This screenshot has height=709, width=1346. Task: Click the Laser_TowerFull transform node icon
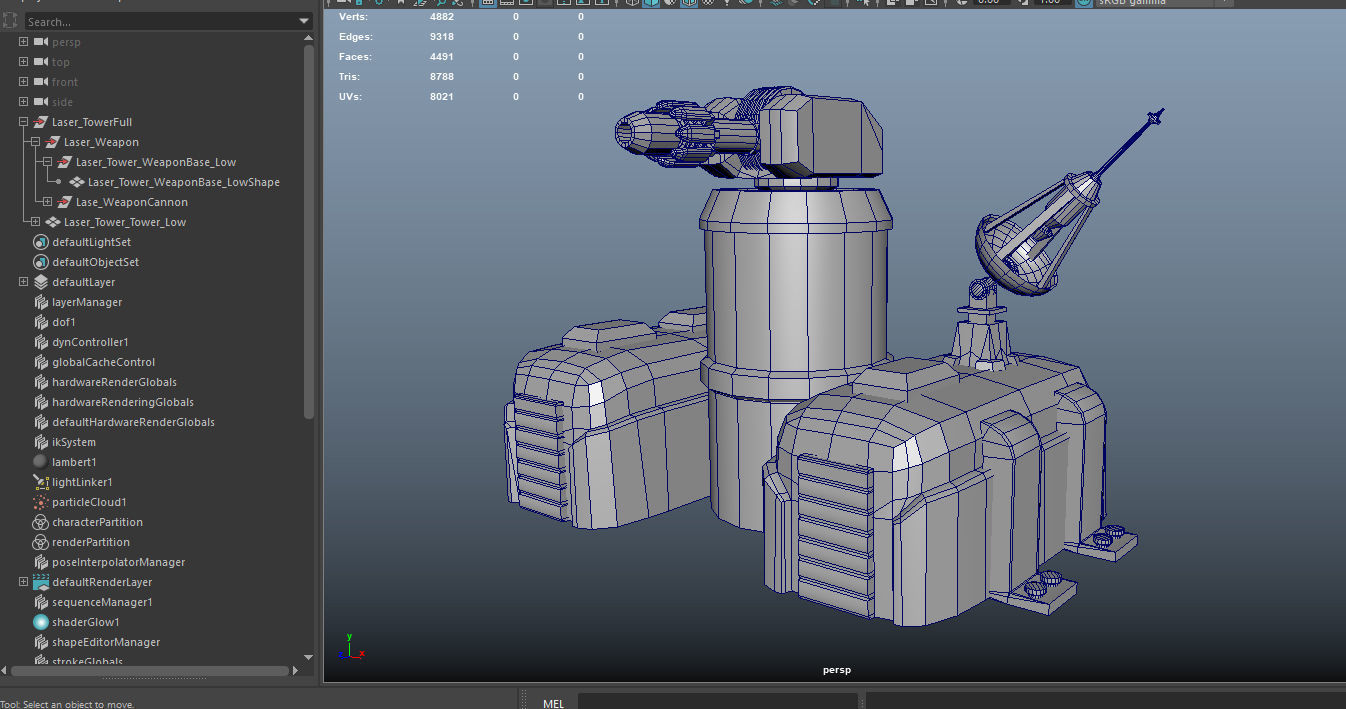pos(41,122)
